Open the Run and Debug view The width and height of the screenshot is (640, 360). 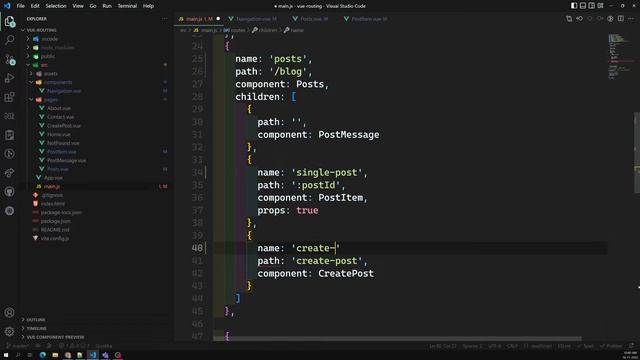[x=9, y=78]
